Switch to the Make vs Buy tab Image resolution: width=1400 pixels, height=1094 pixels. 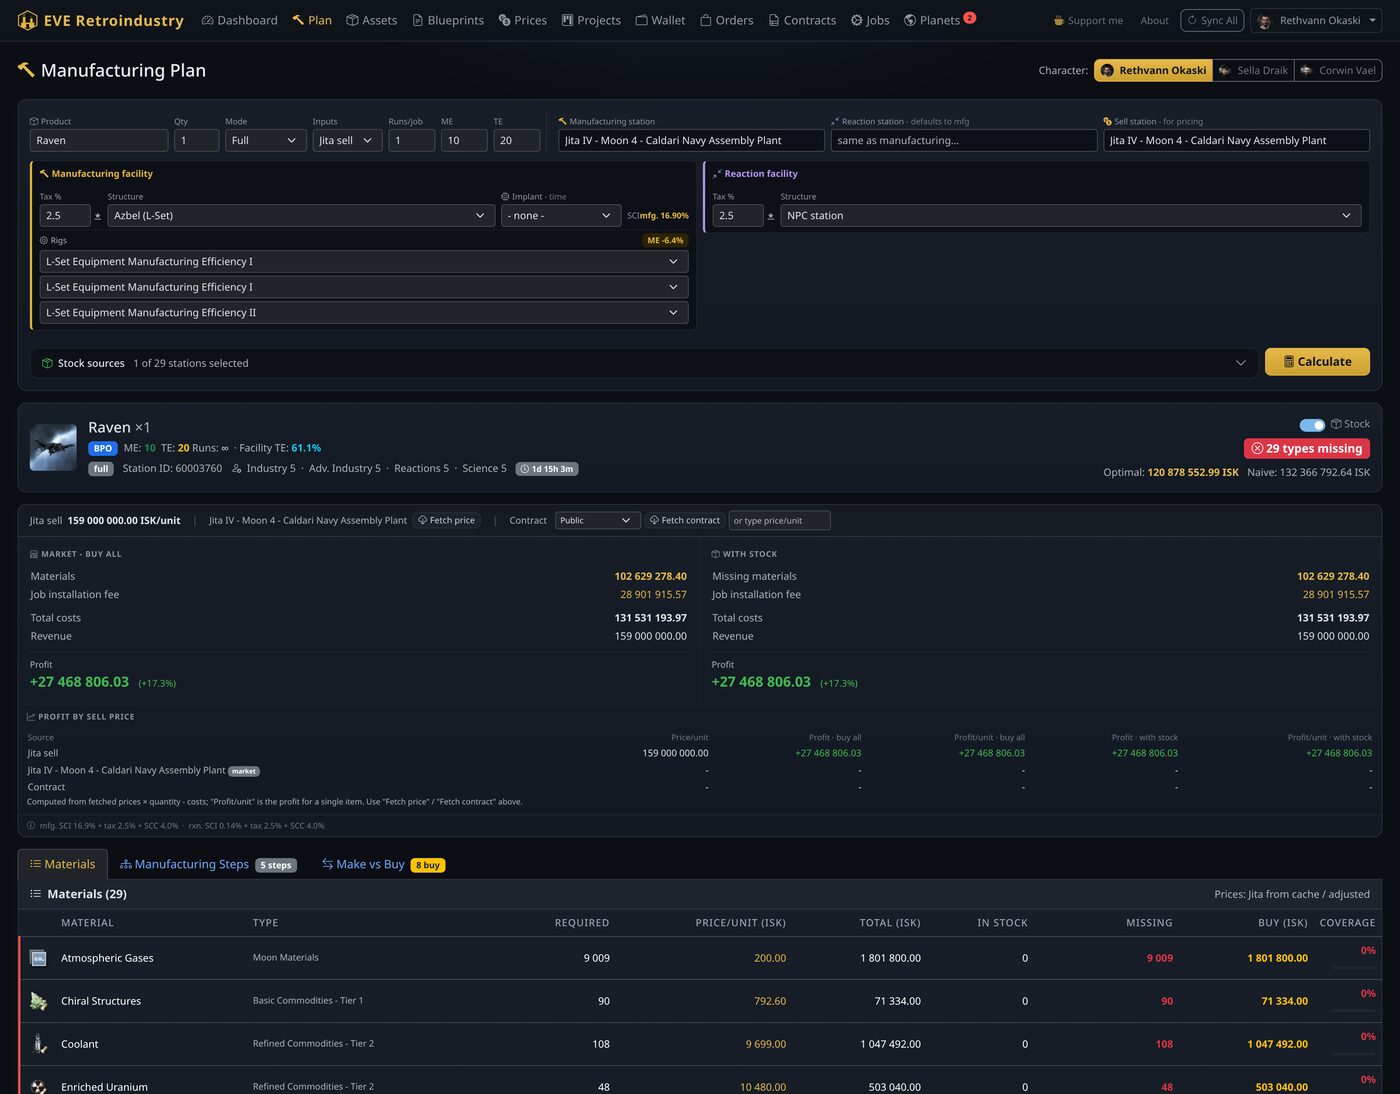(x=384, y=865)
